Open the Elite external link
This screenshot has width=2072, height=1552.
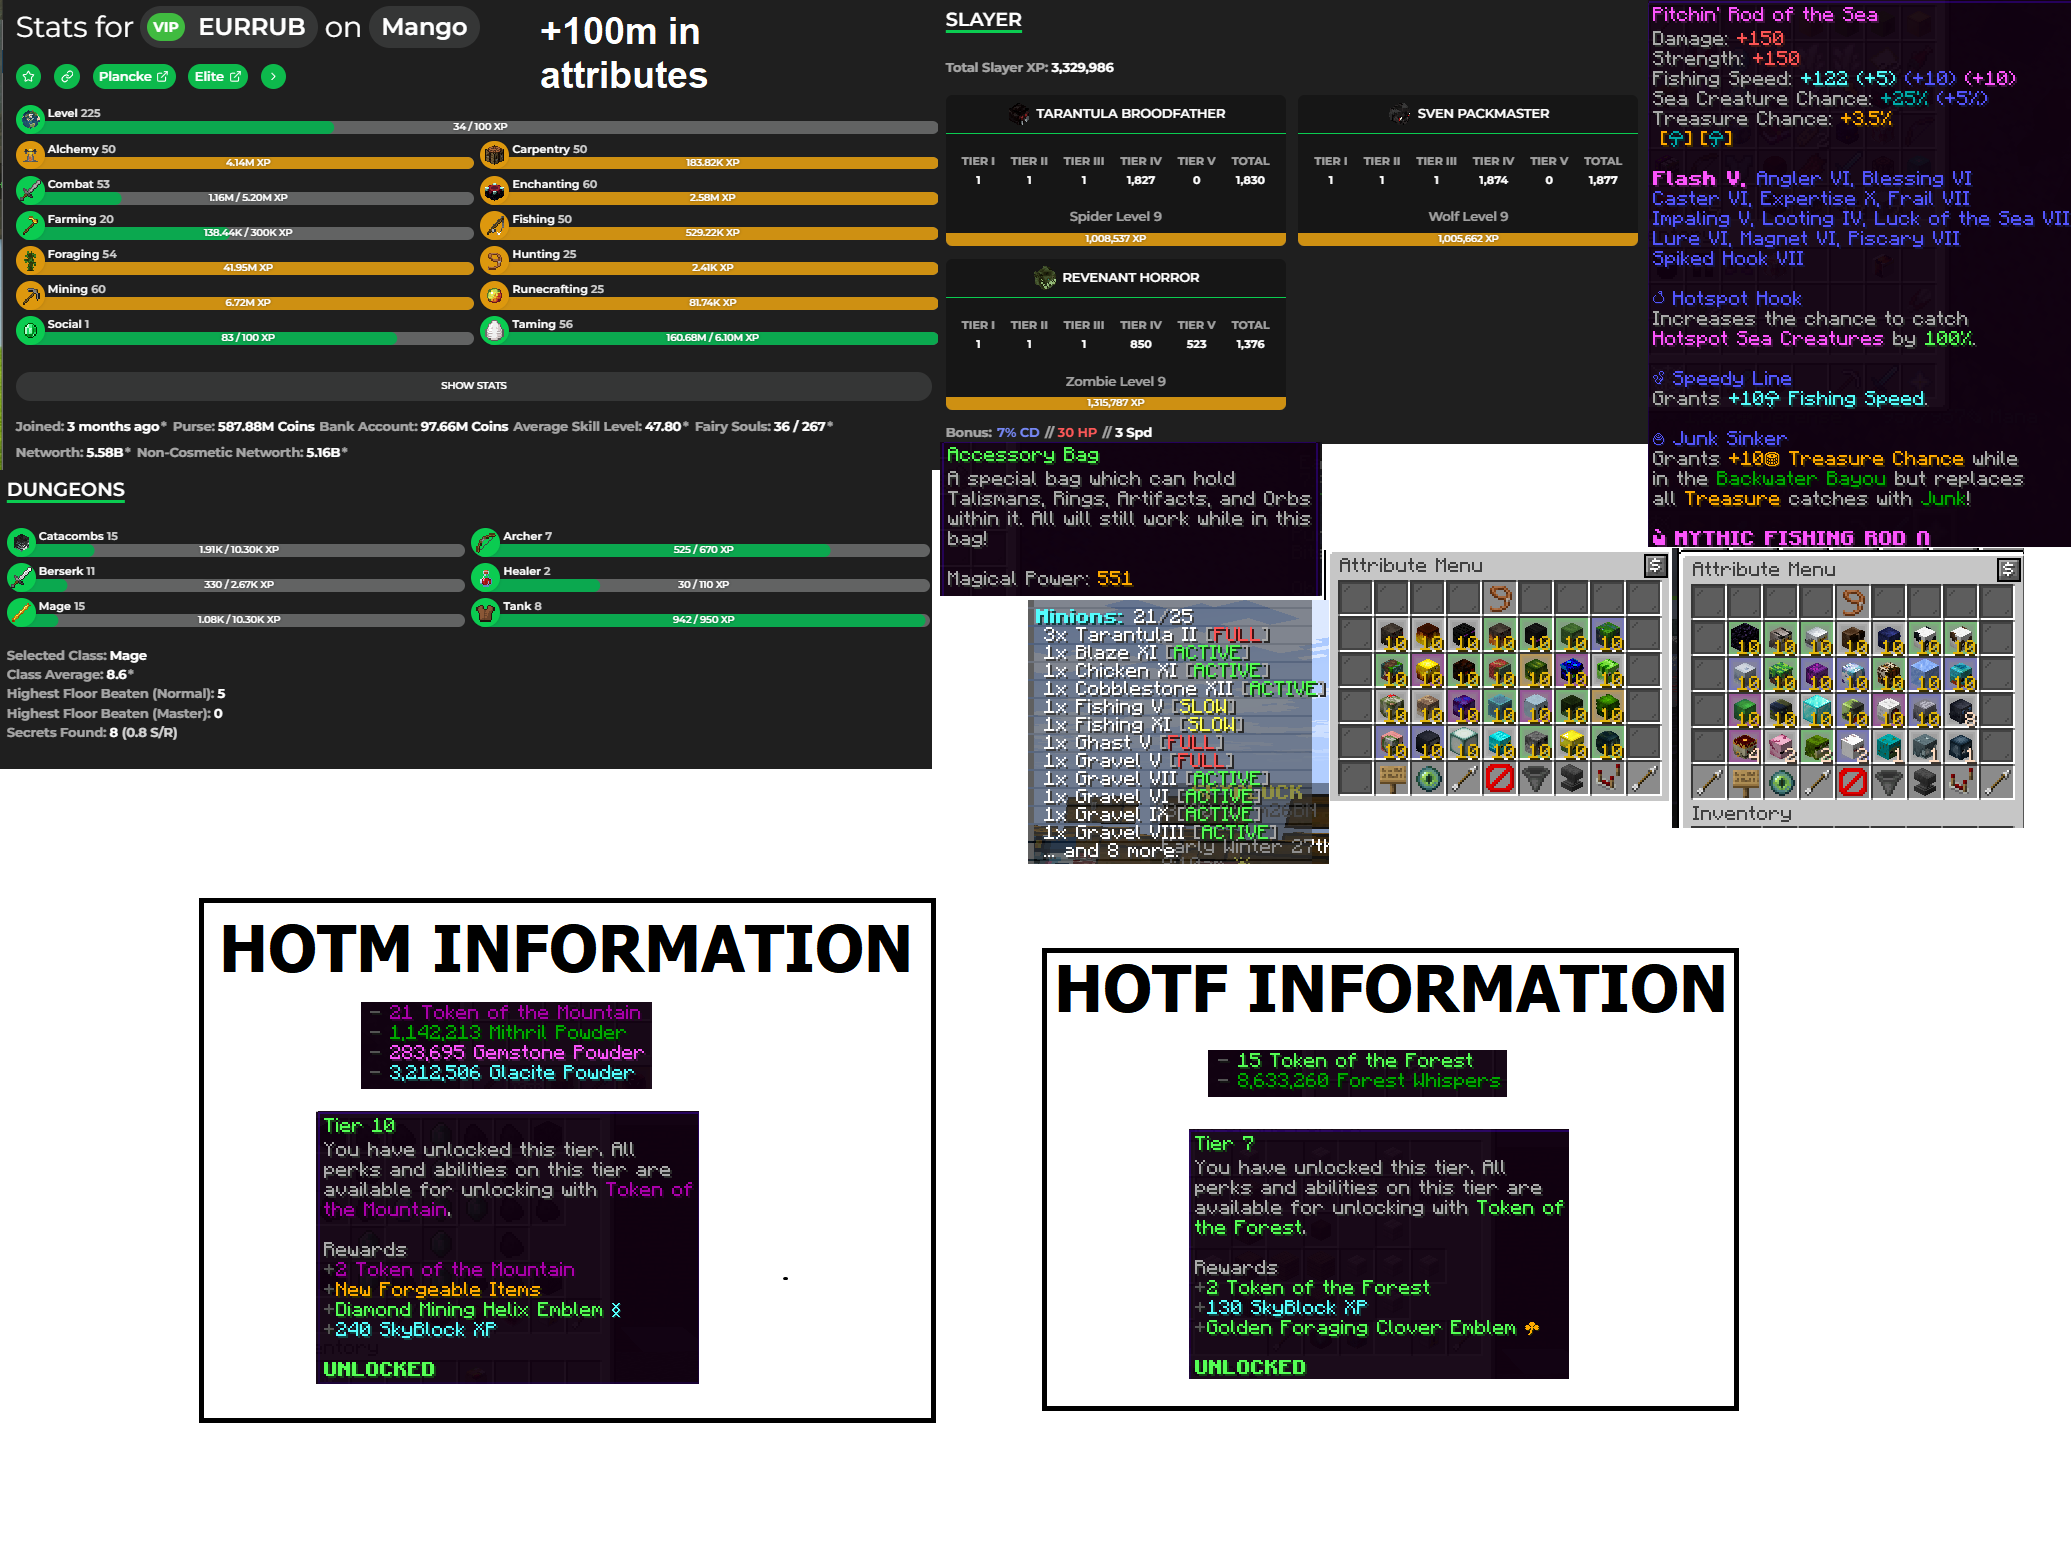pos(217,77)
